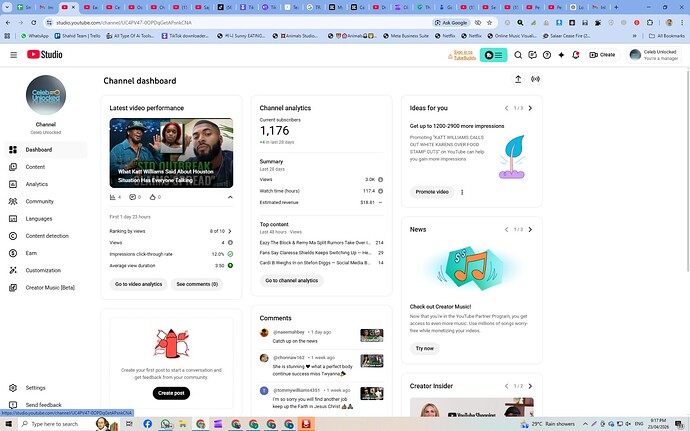The image size is (690, 431).
Task: Open Customization in the sidebar
Action: (x=46, y=270)
